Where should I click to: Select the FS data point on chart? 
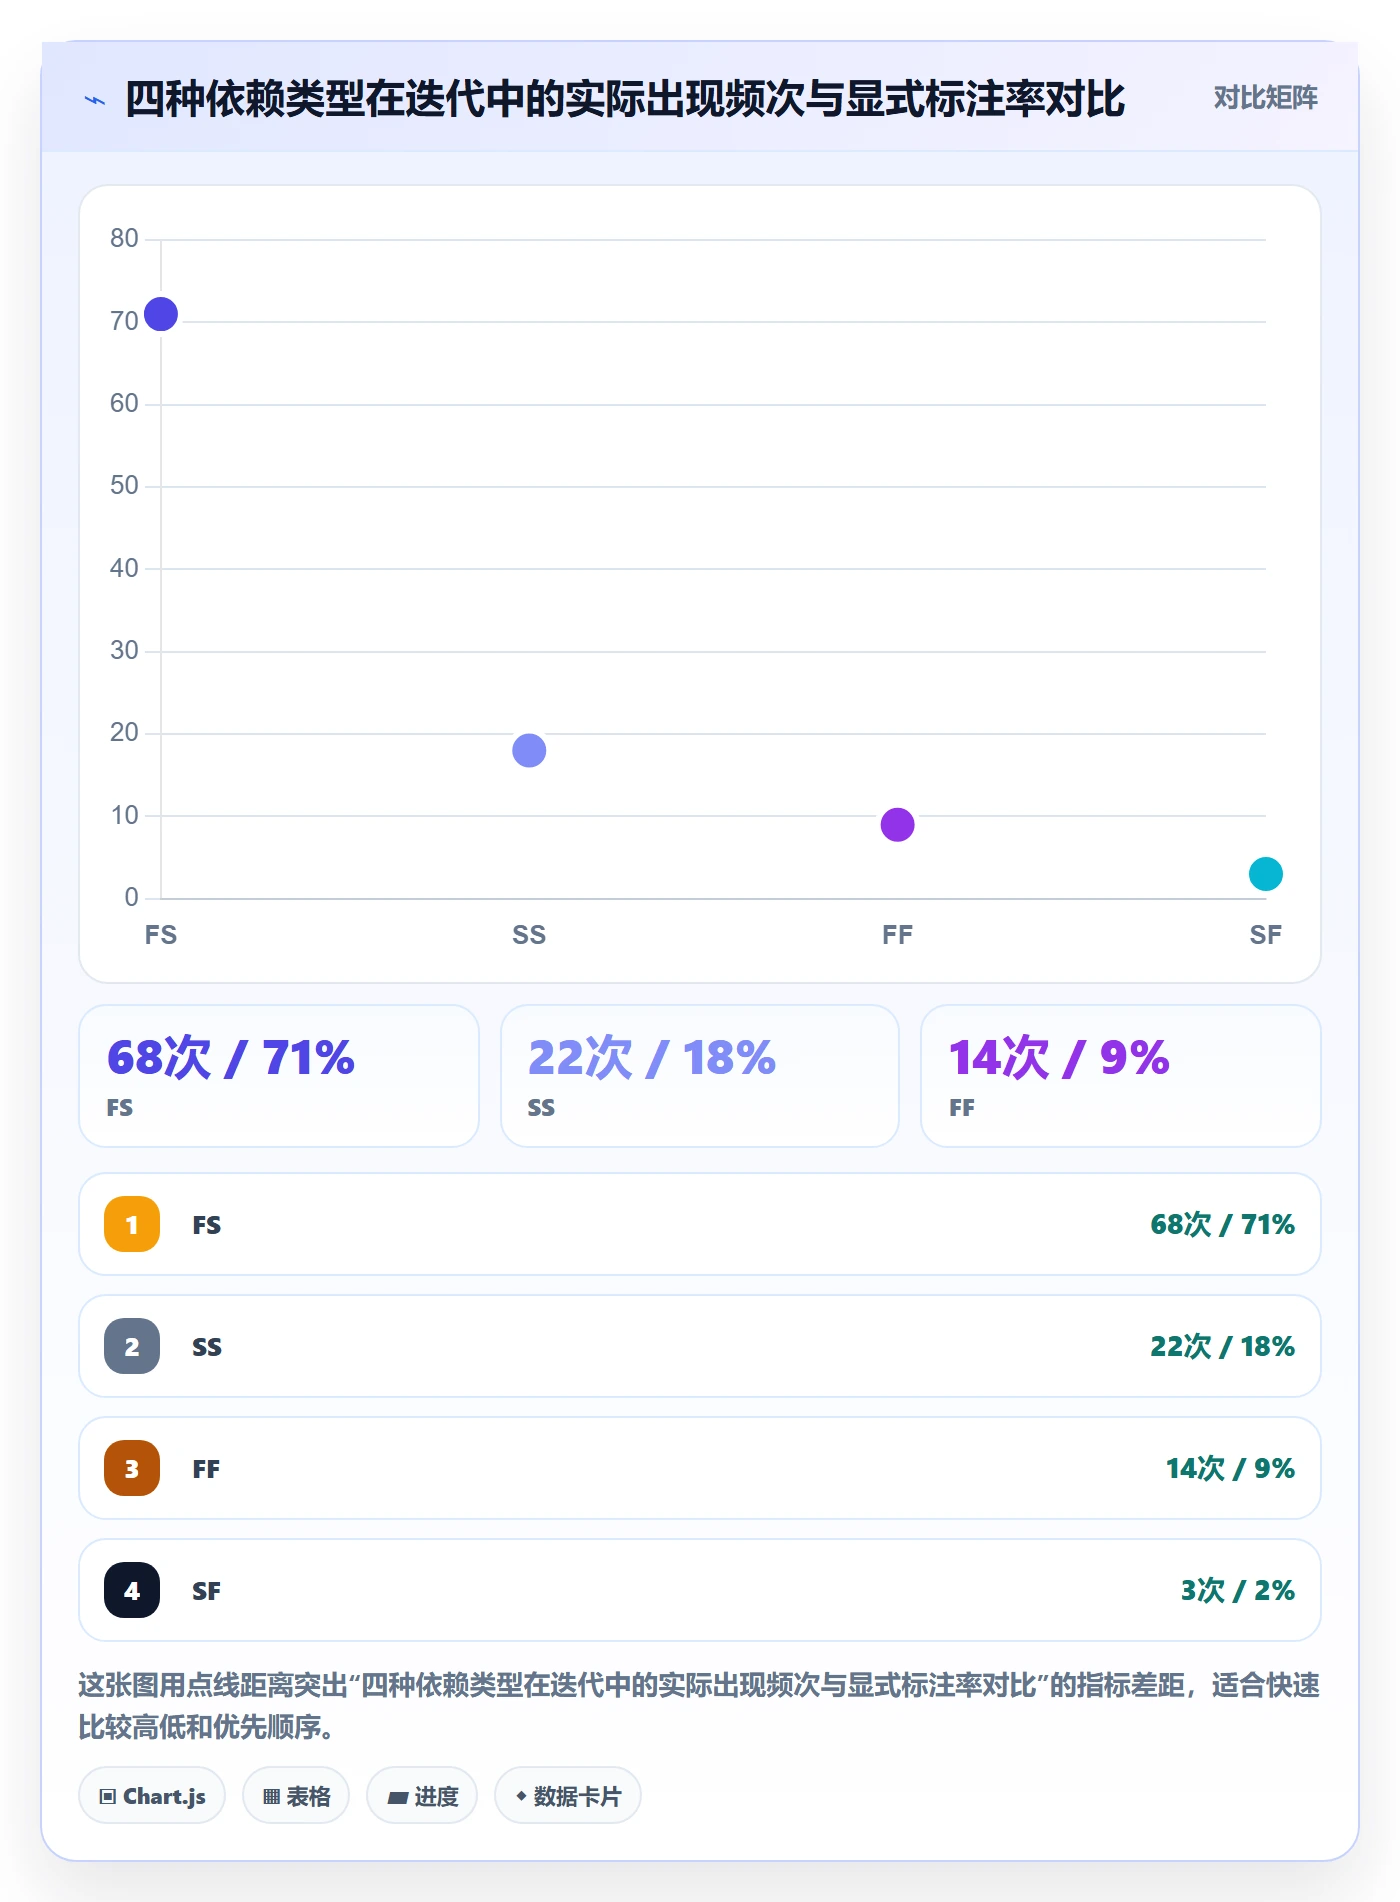[x=161, y=314]
